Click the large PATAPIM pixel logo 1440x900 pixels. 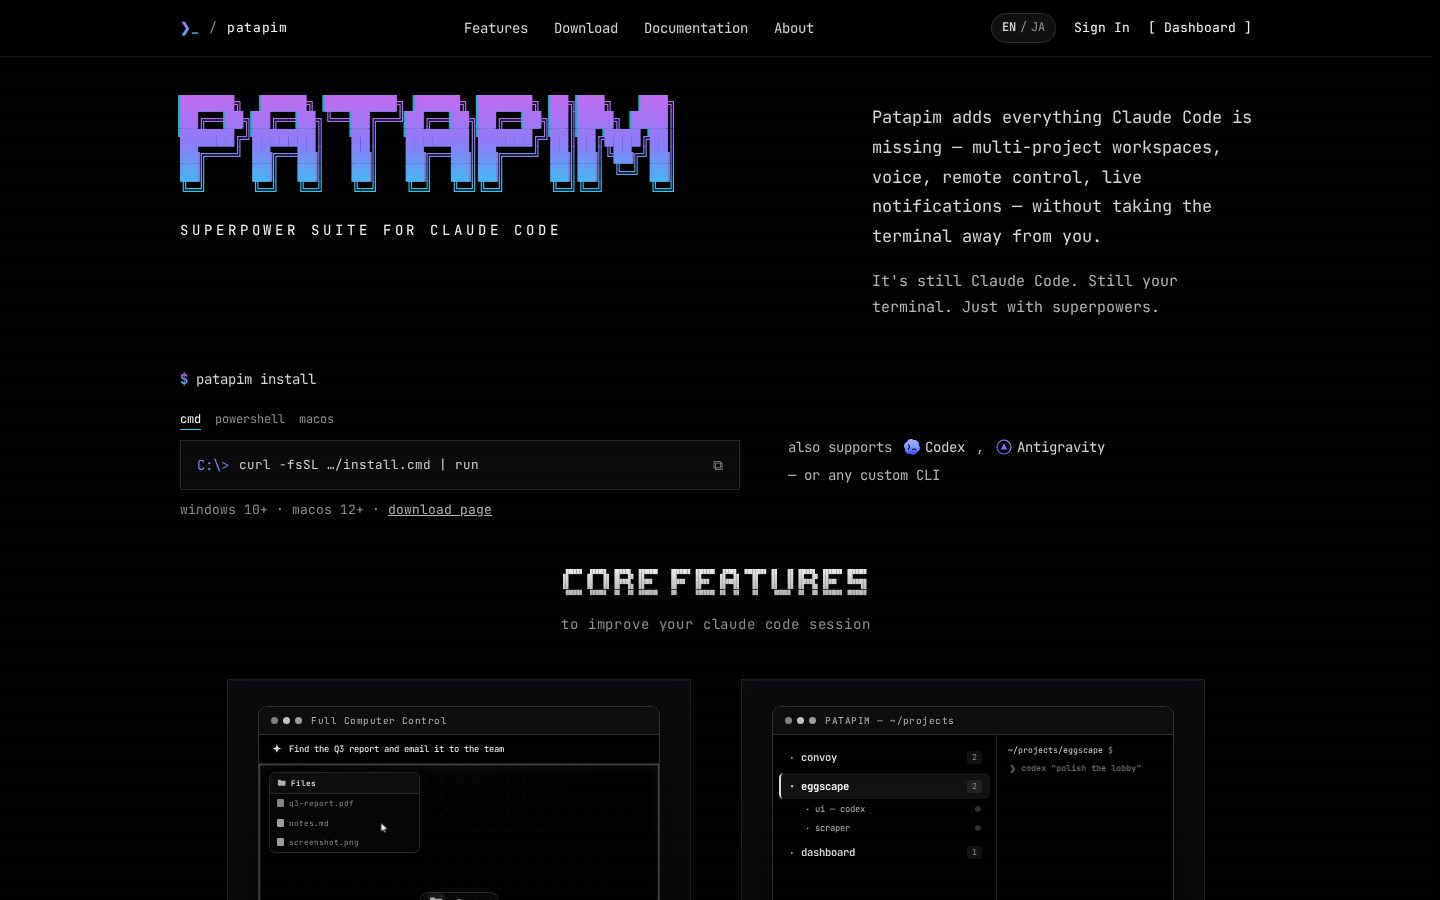click(x=427, y=143)
